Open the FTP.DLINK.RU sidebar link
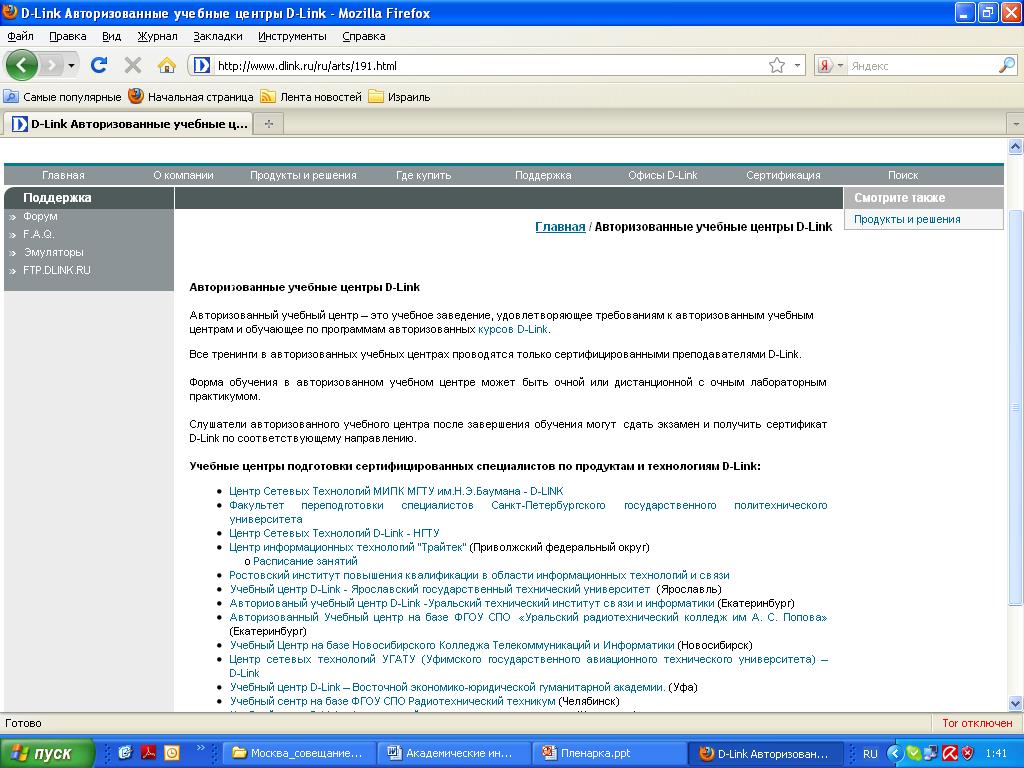 (57, 270)
